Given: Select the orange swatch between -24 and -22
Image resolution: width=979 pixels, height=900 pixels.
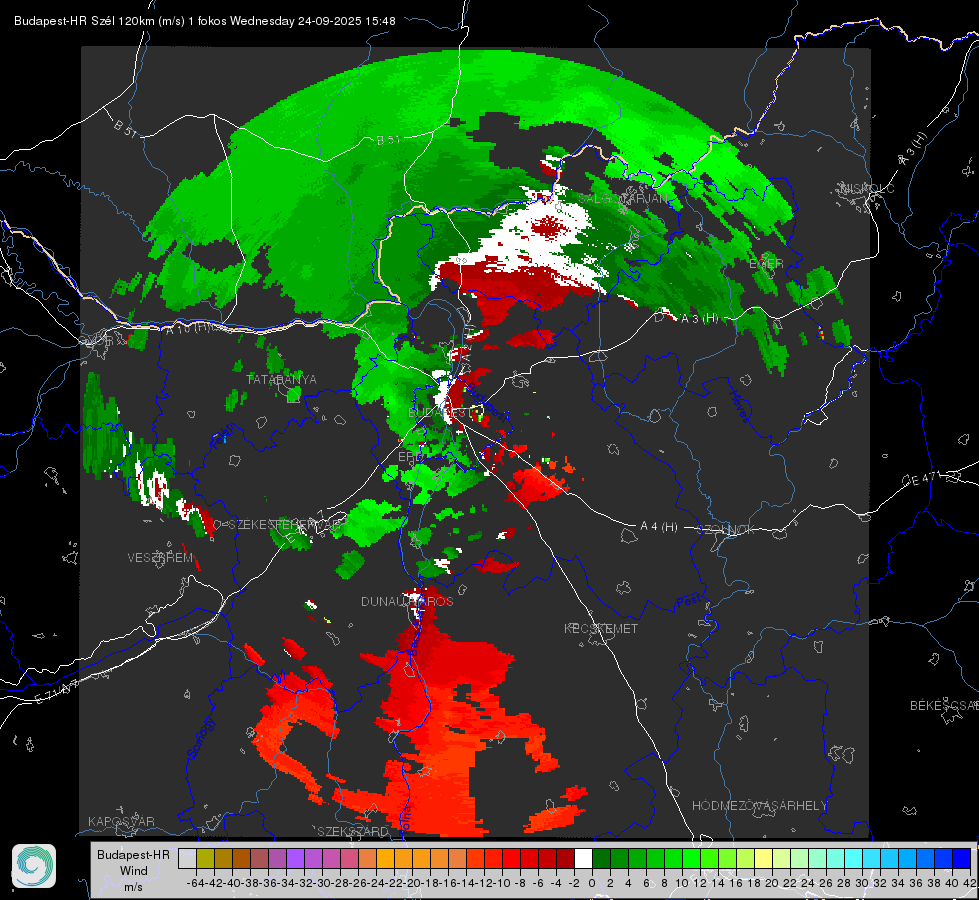Looking at the screenshot, I should click(385, 858).
